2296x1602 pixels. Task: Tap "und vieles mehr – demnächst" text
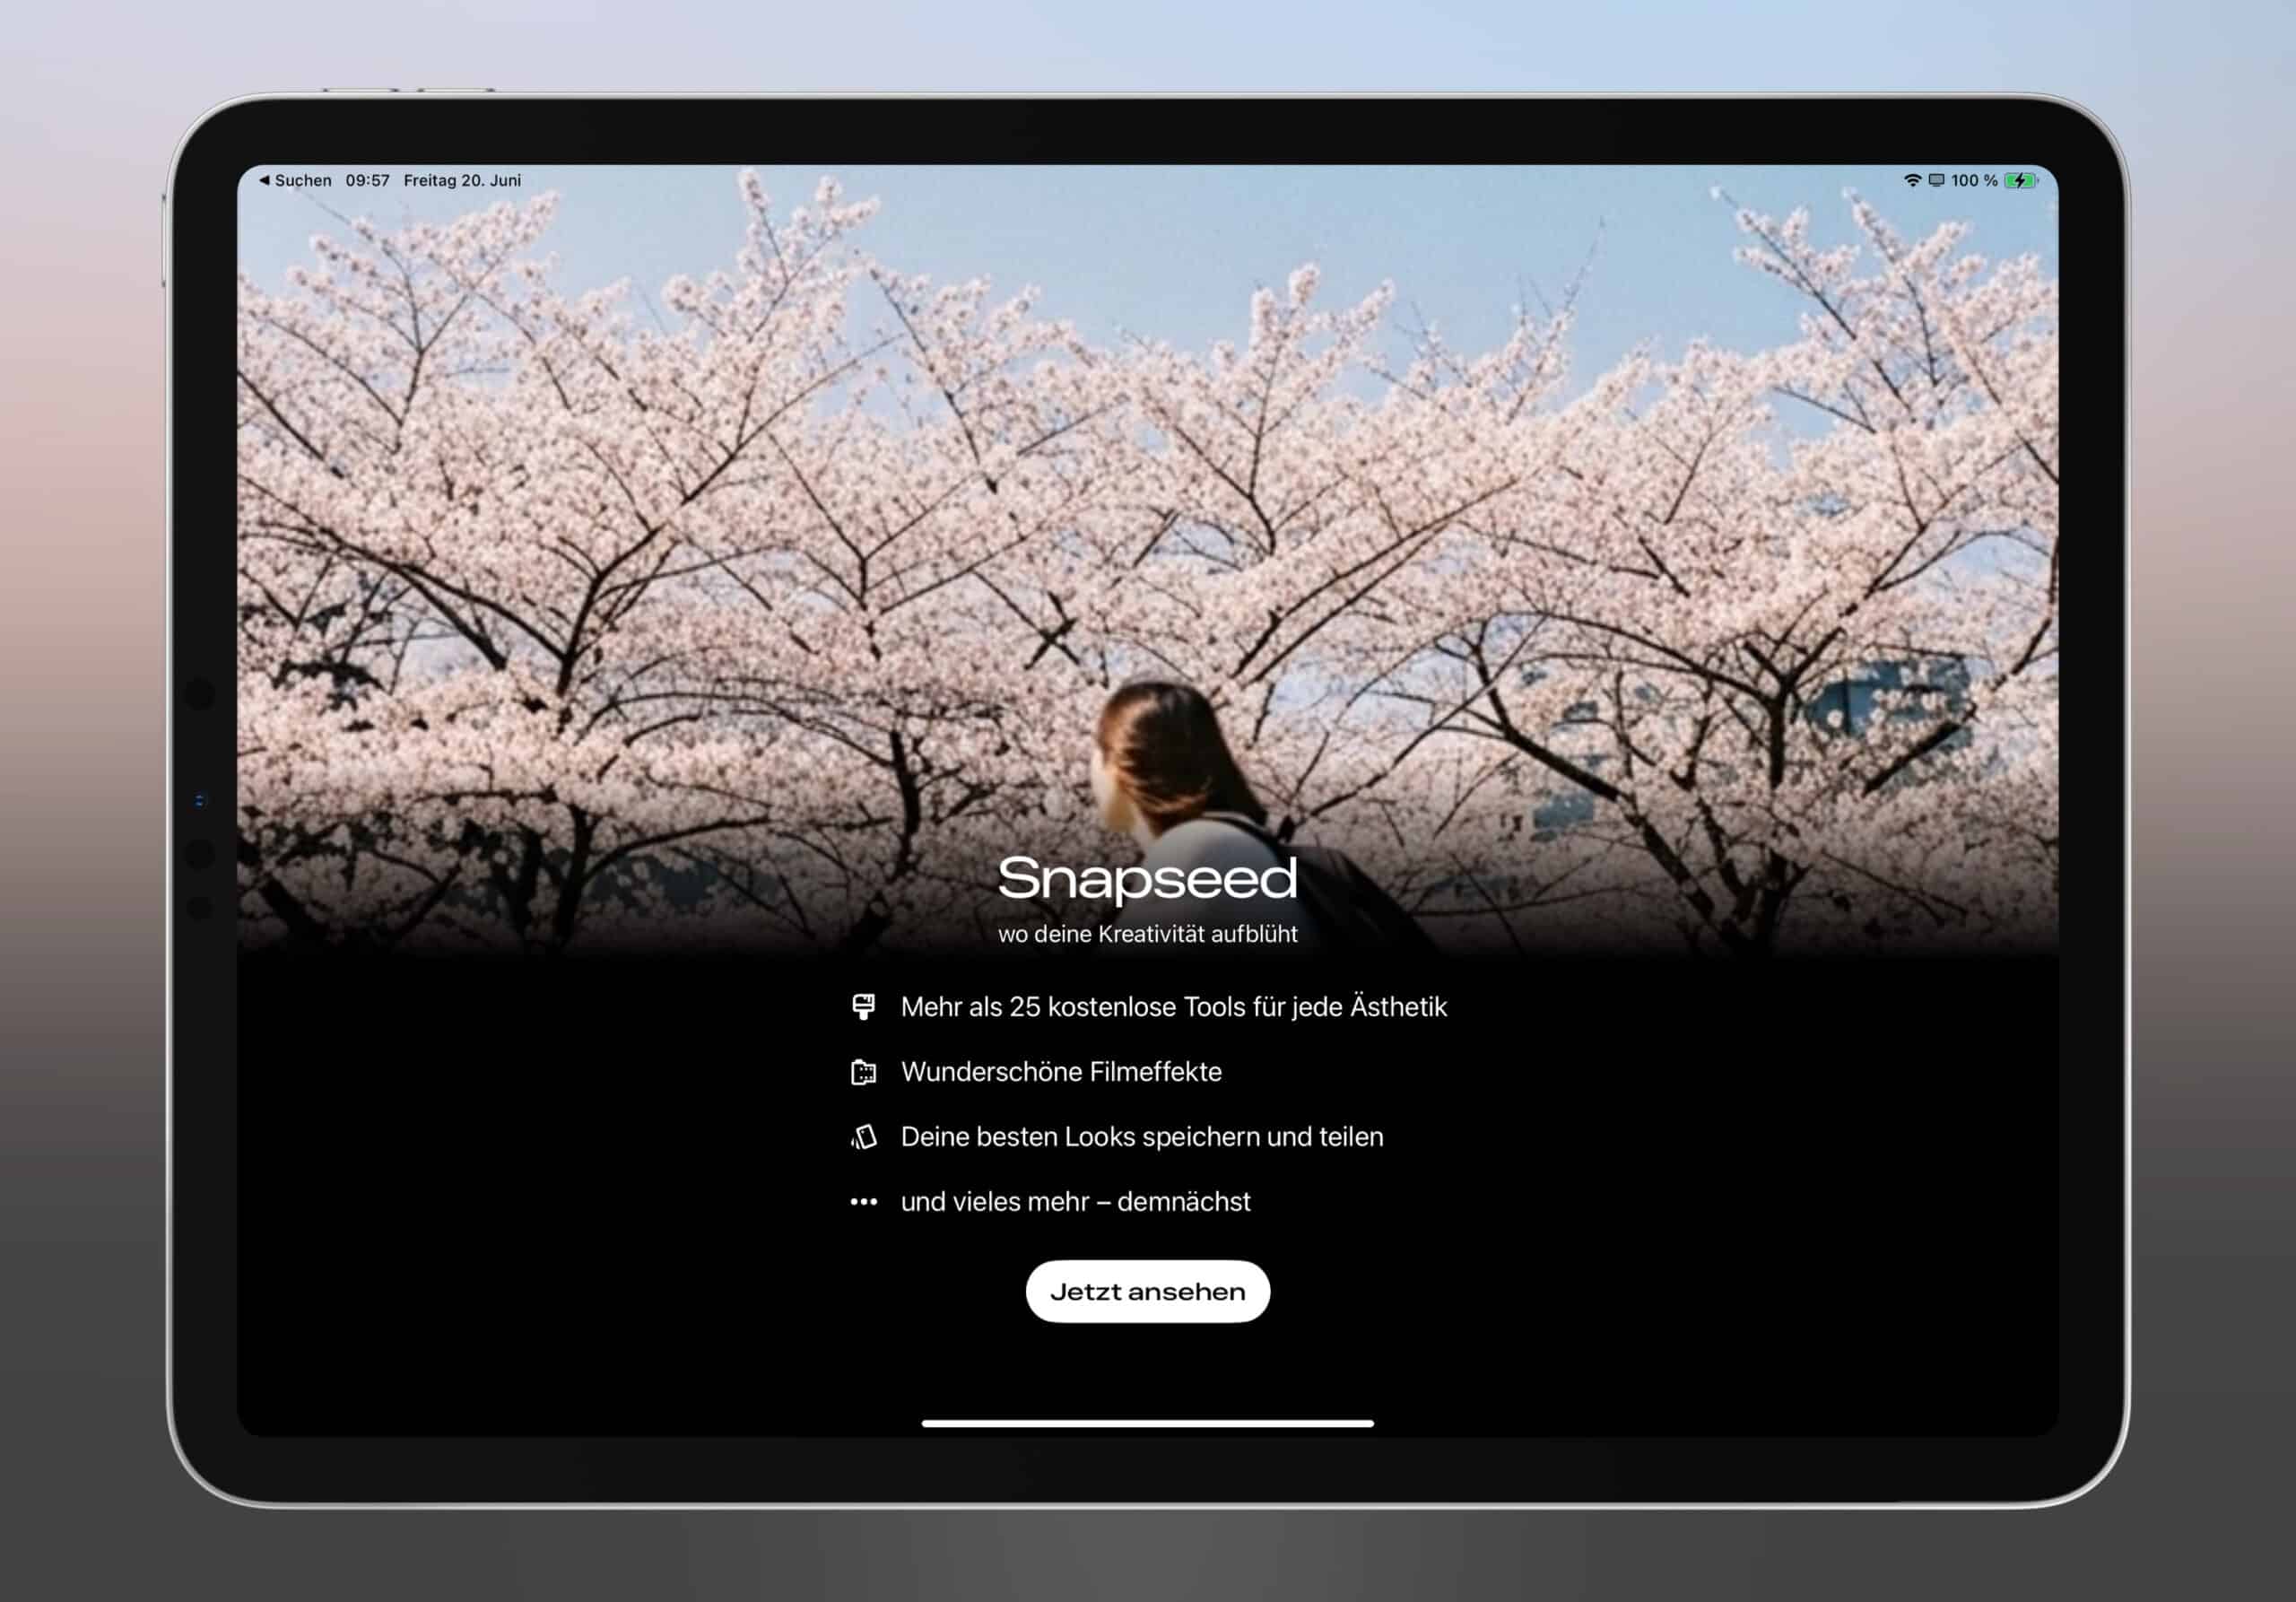(1075, 1201)
